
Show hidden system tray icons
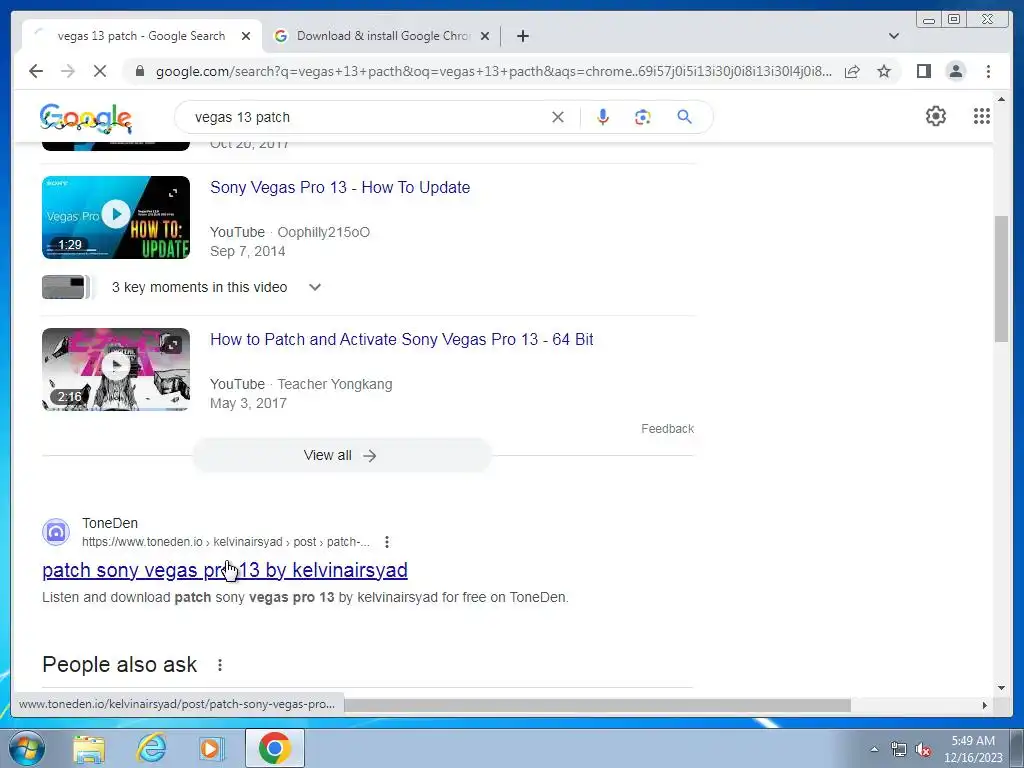pyautogui.click(x=874, y=750)
